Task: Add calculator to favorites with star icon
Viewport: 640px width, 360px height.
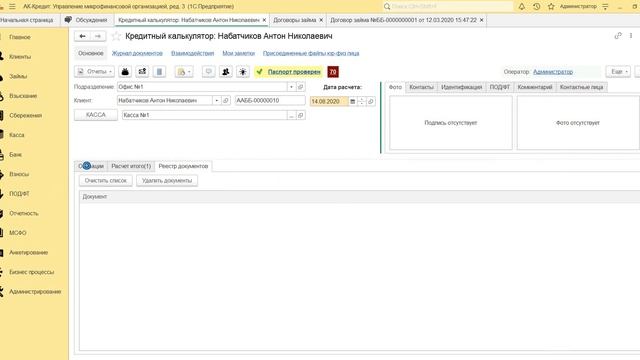Action: click(x=116, y=36)
